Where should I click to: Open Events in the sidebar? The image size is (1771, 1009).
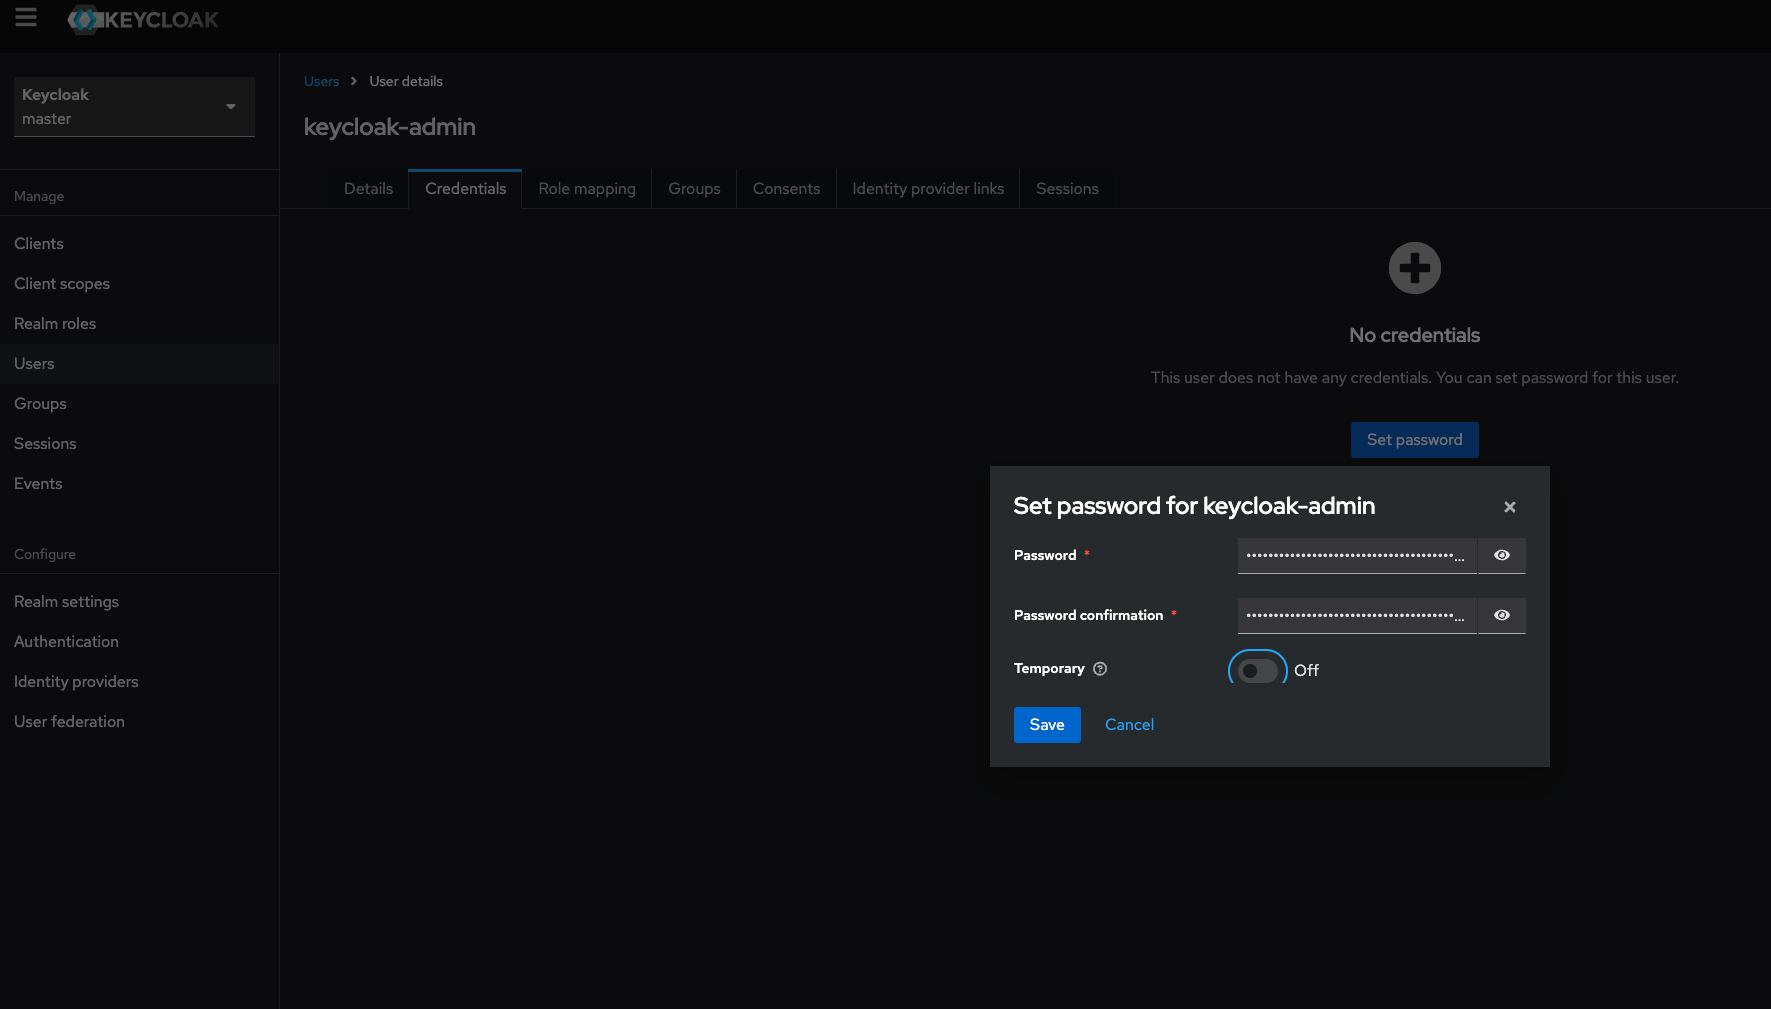pyautogui.click(x=139, y=484)
